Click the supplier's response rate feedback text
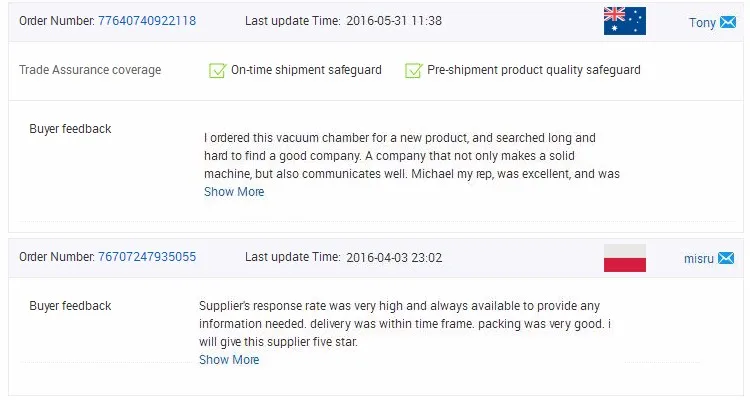Image resolution: width=750 pixels, height=400 pixels. 405,323
